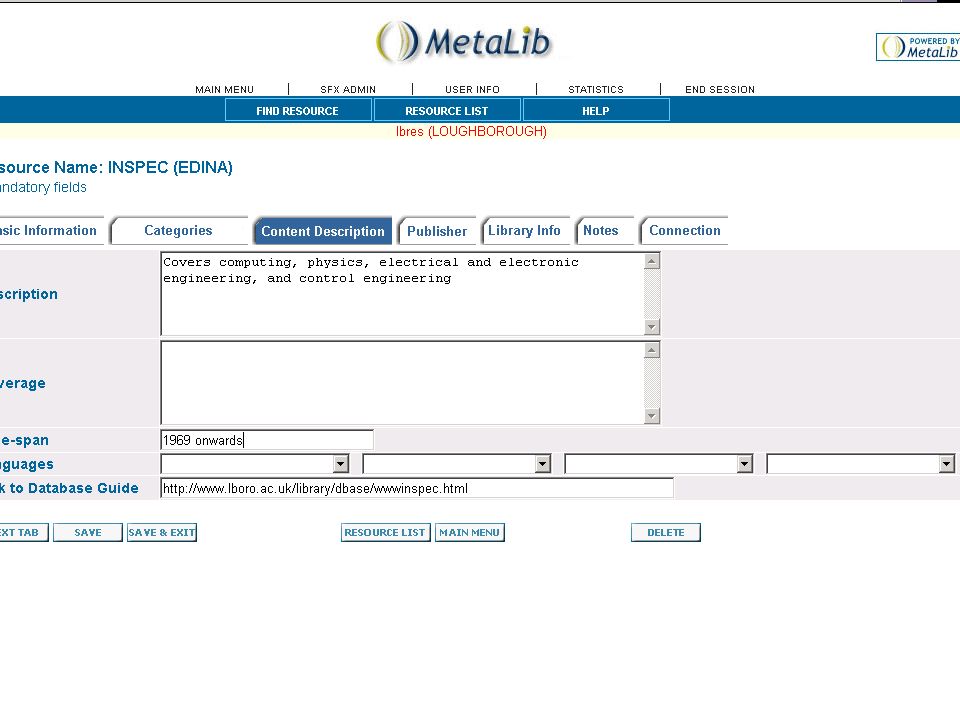This screenshot has height=720, width=960.
Task: Click the Powered by MetaLib badge
Action: pyautogui.click(x=918, y=47)
